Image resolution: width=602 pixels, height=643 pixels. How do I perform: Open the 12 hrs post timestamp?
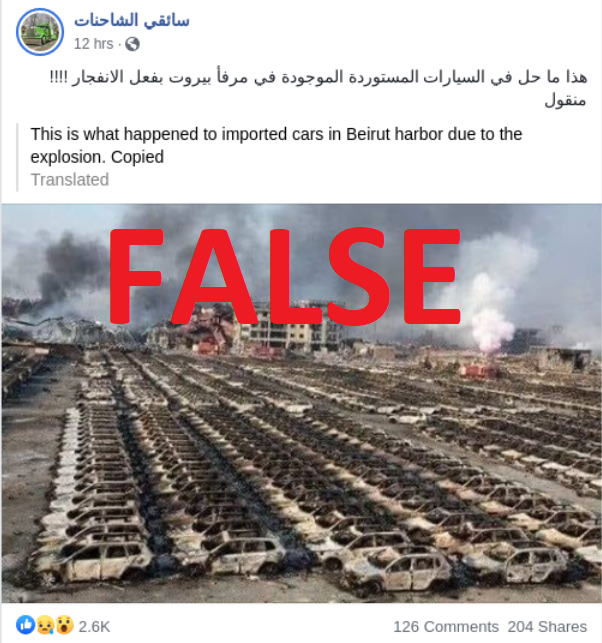(93, 44)
